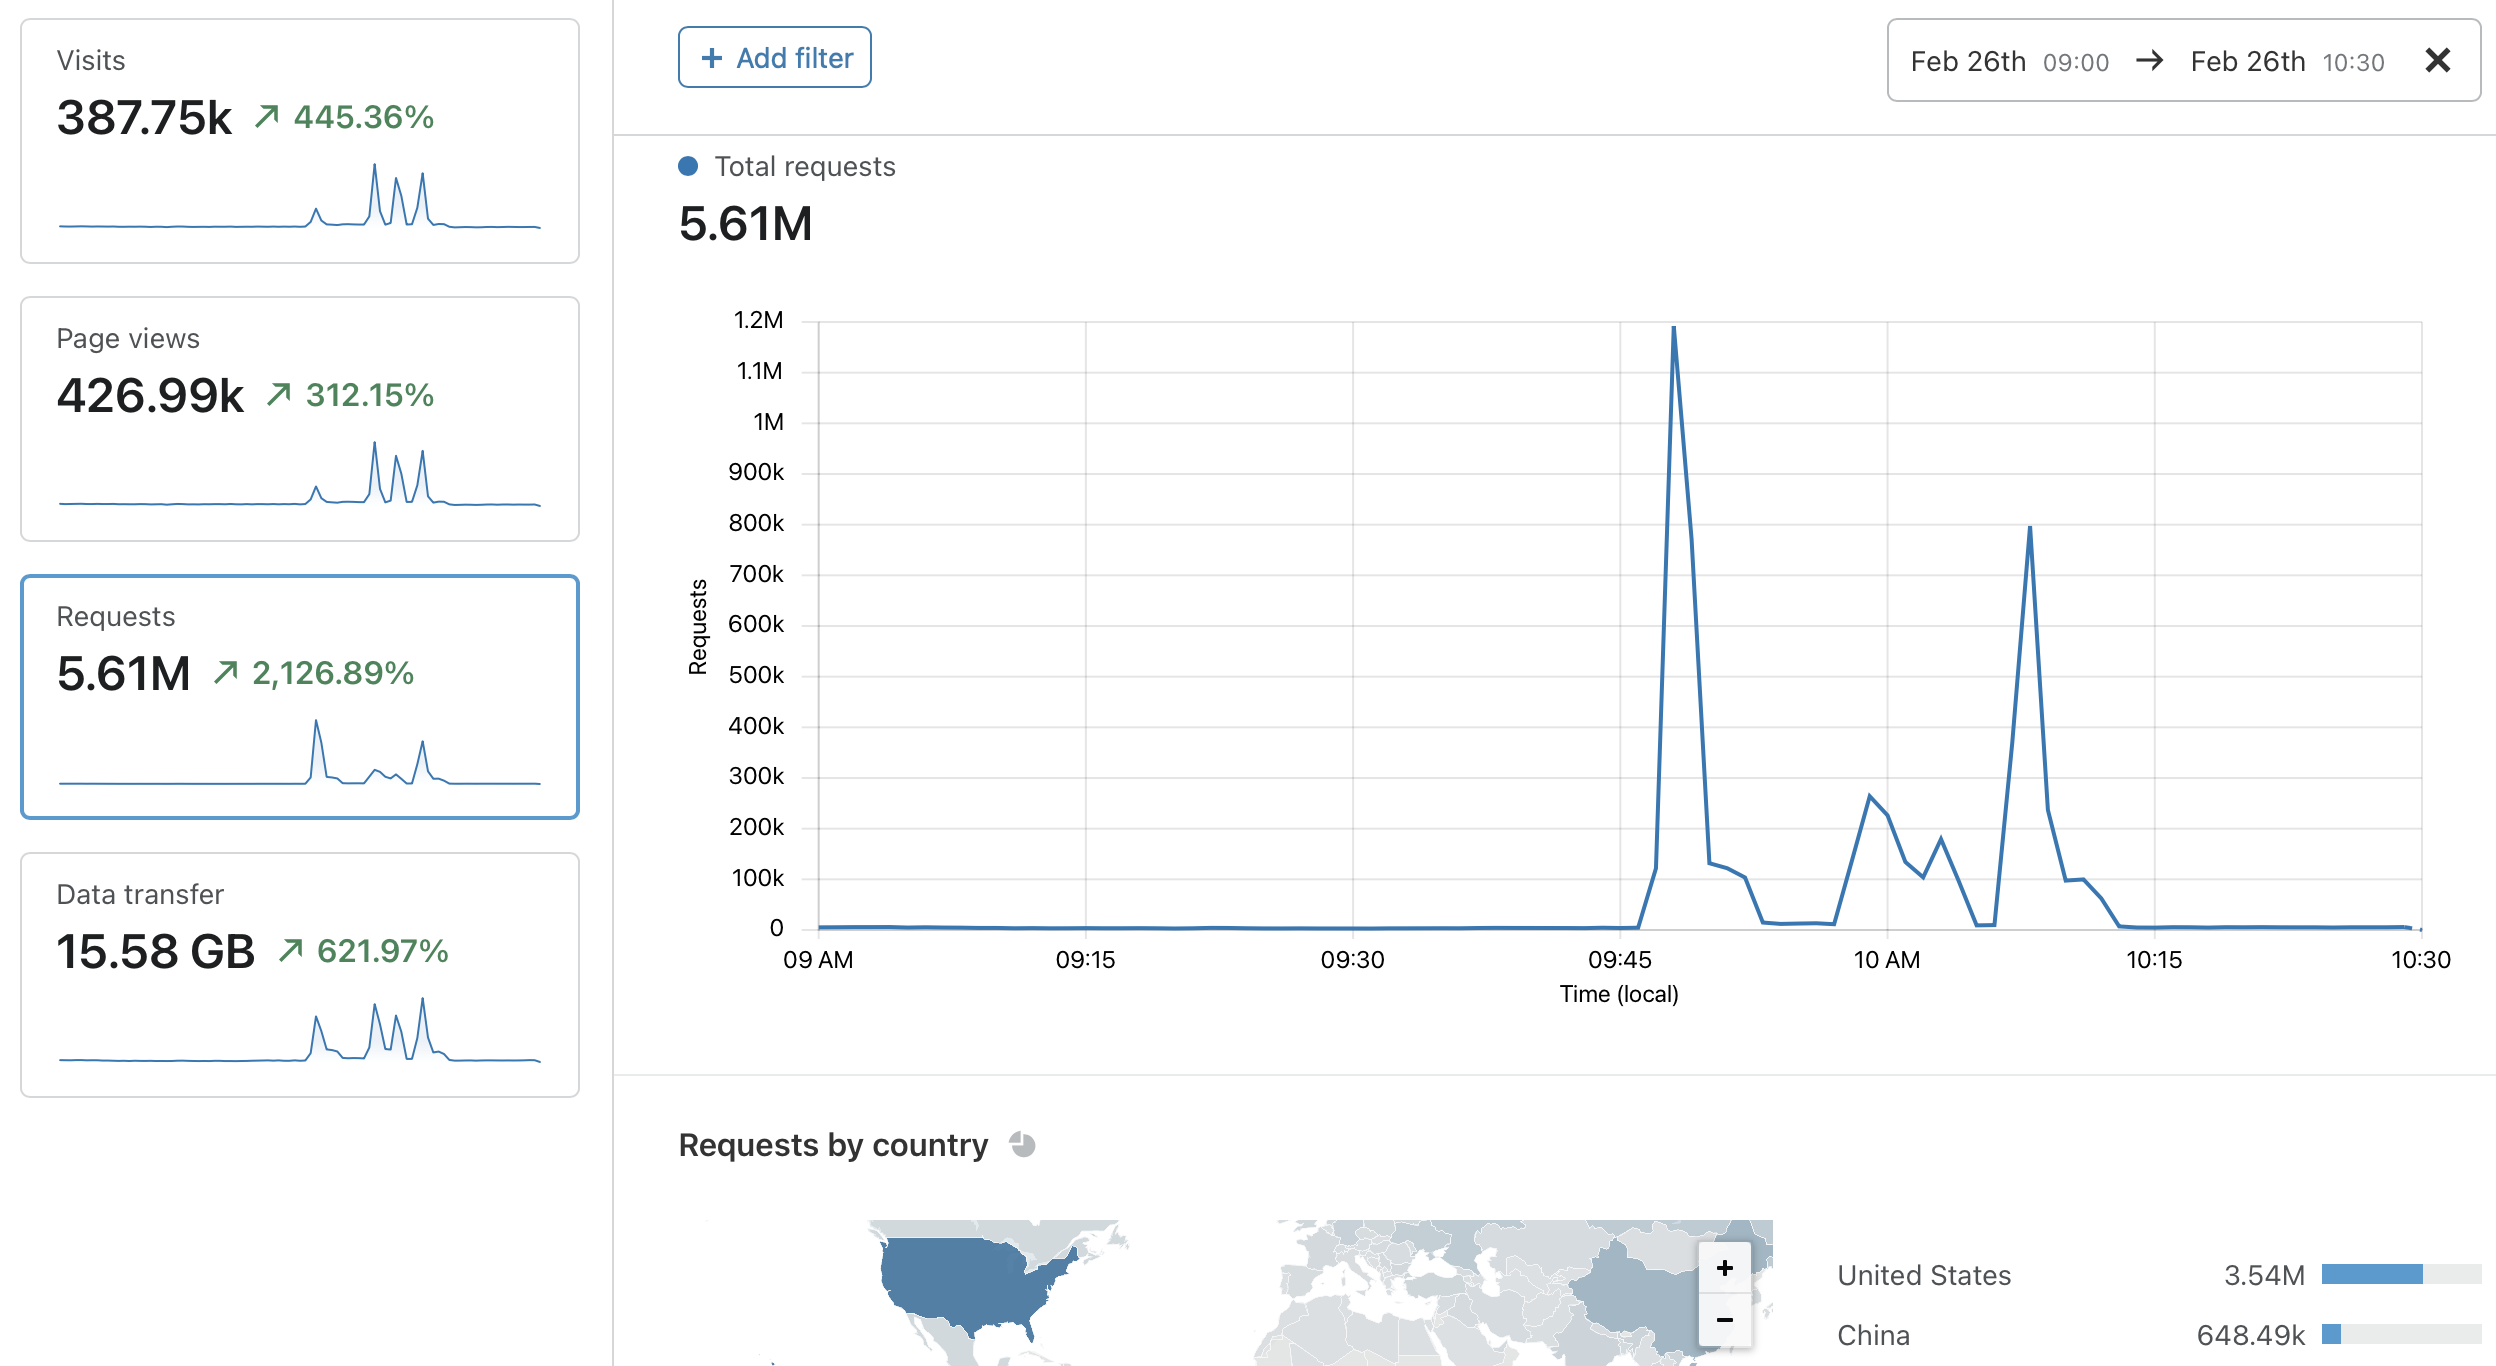The image size is (2496, 1366).
Task: Zoom in on the country map
Action: tap(1725, 1268)
